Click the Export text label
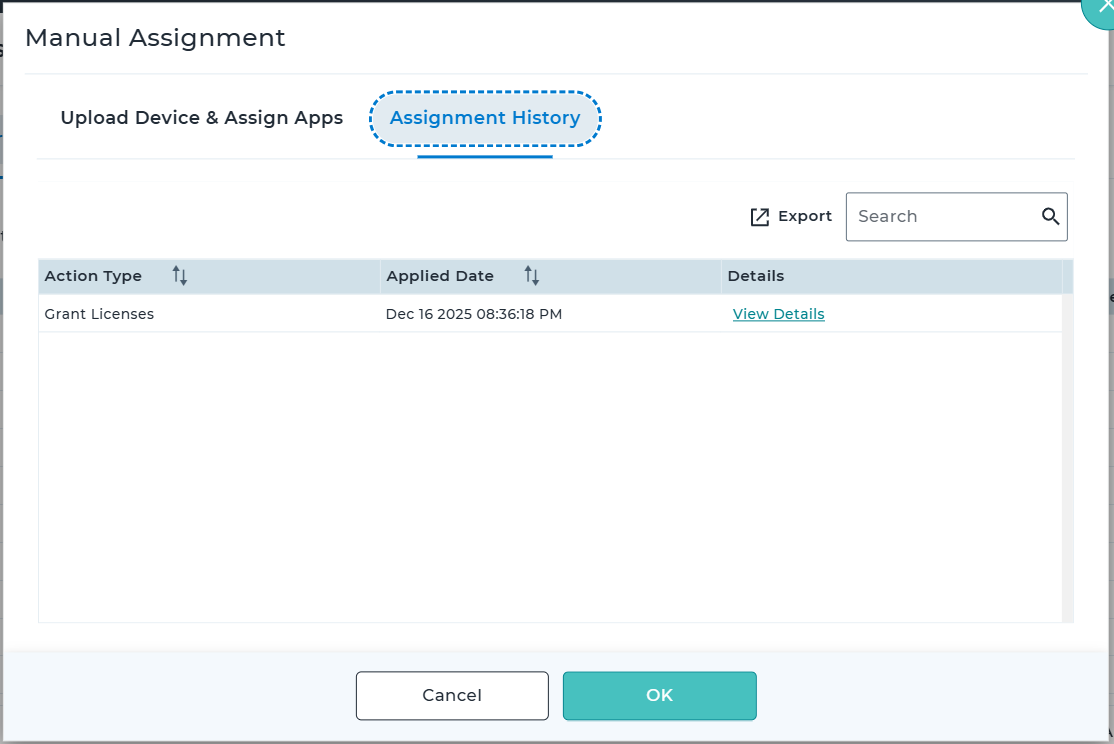 [x=805, y=216]
